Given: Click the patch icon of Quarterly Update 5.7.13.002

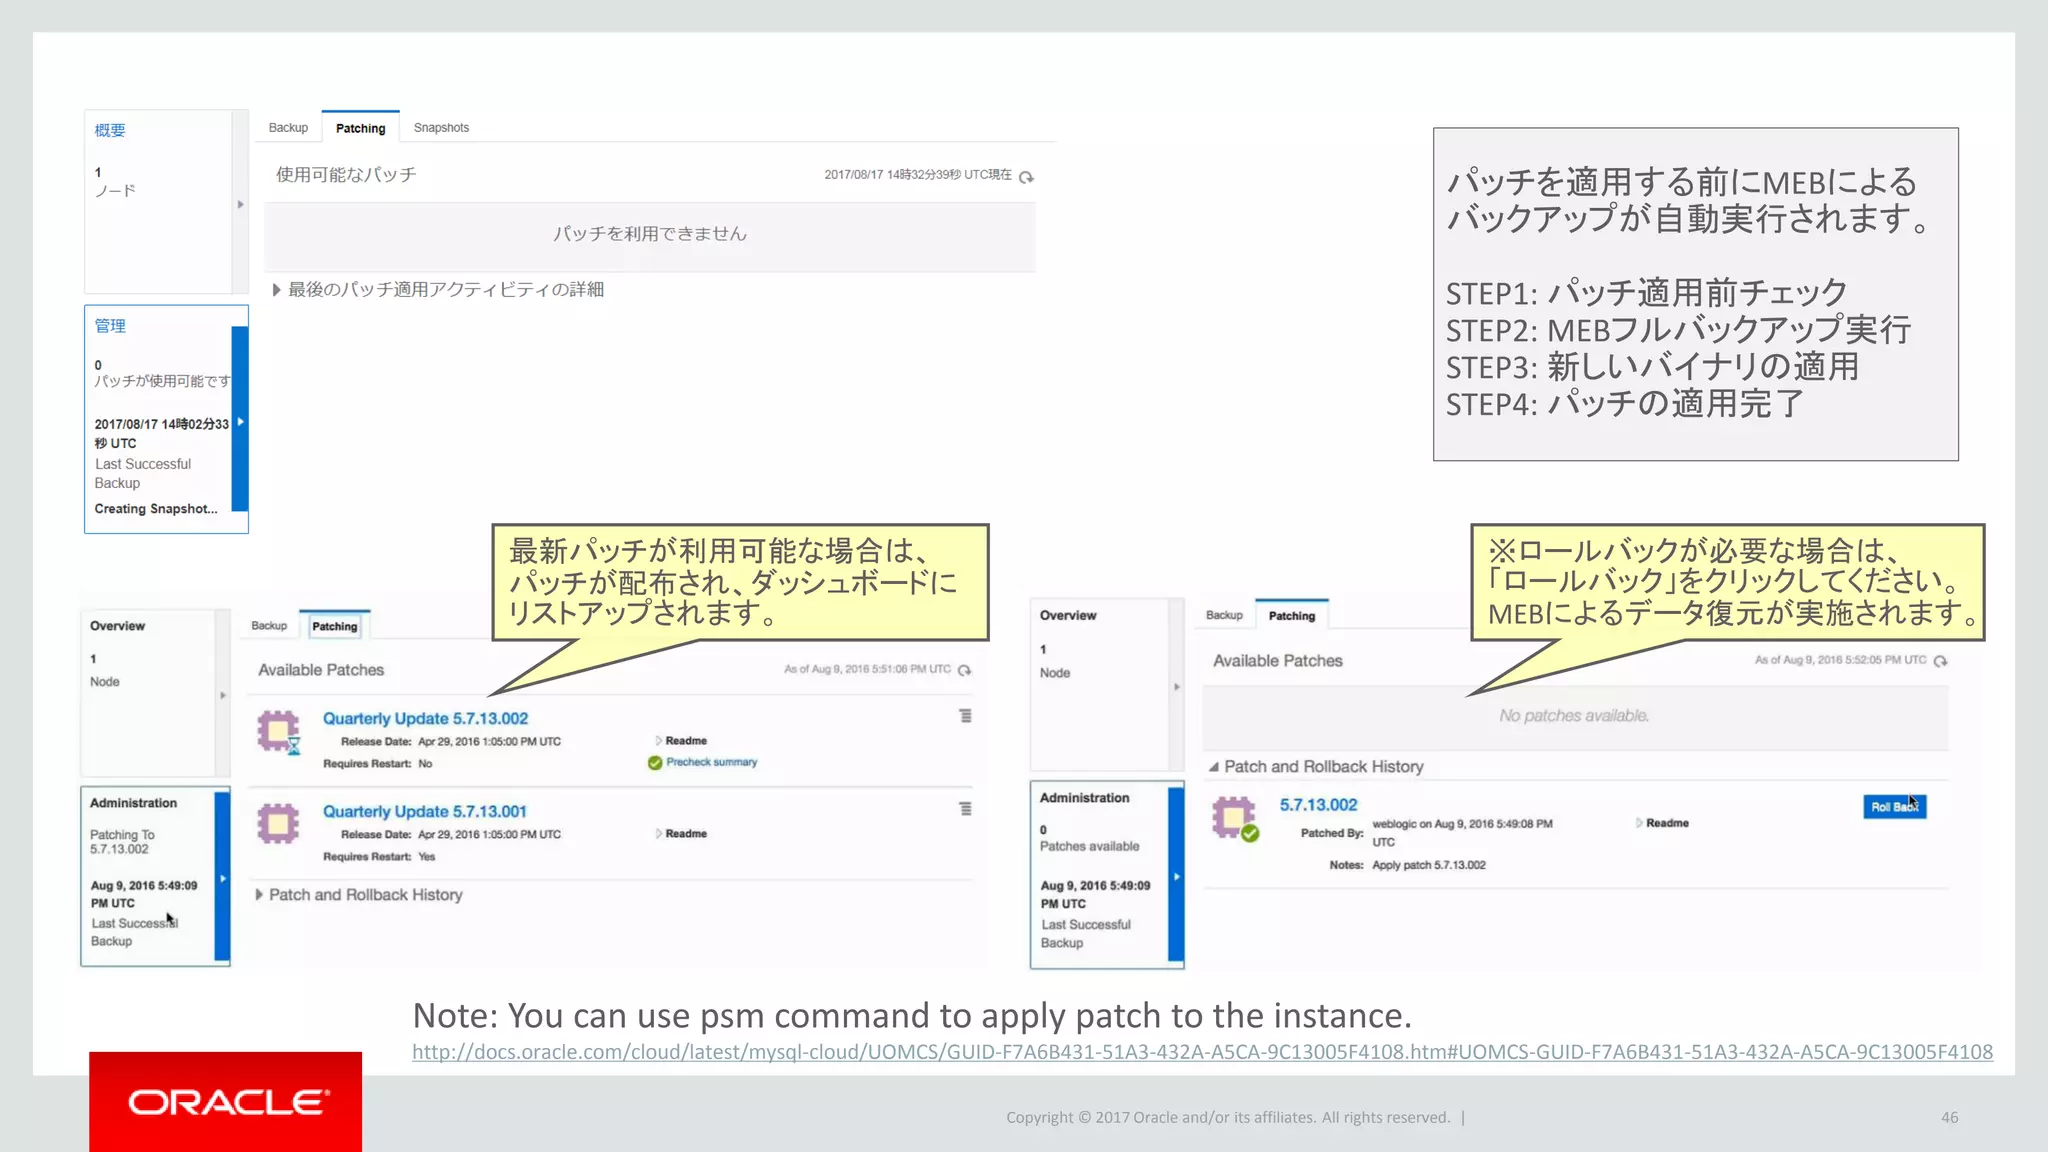Looking at the screenshot, I should click(279, 732).
